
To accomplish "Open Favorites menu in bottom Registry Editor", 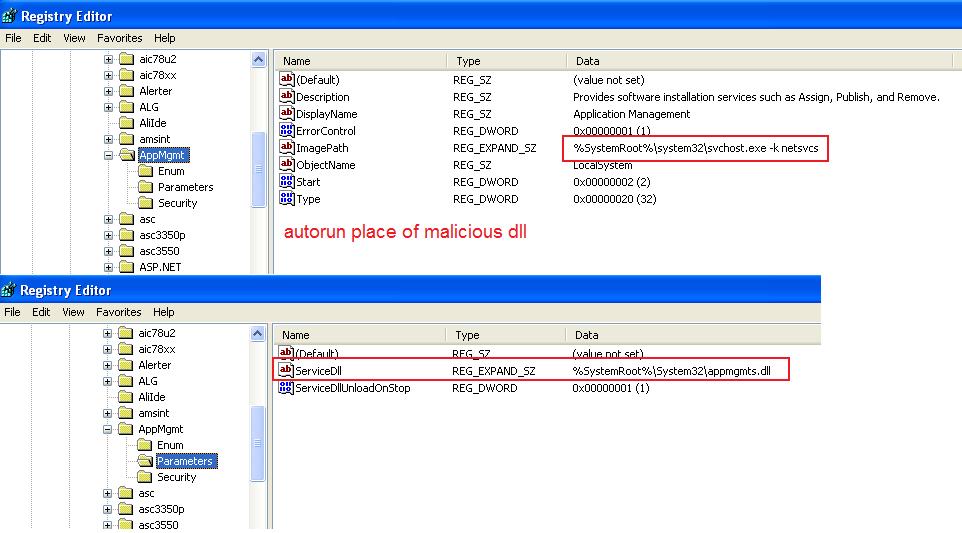I will click(118, 312).
